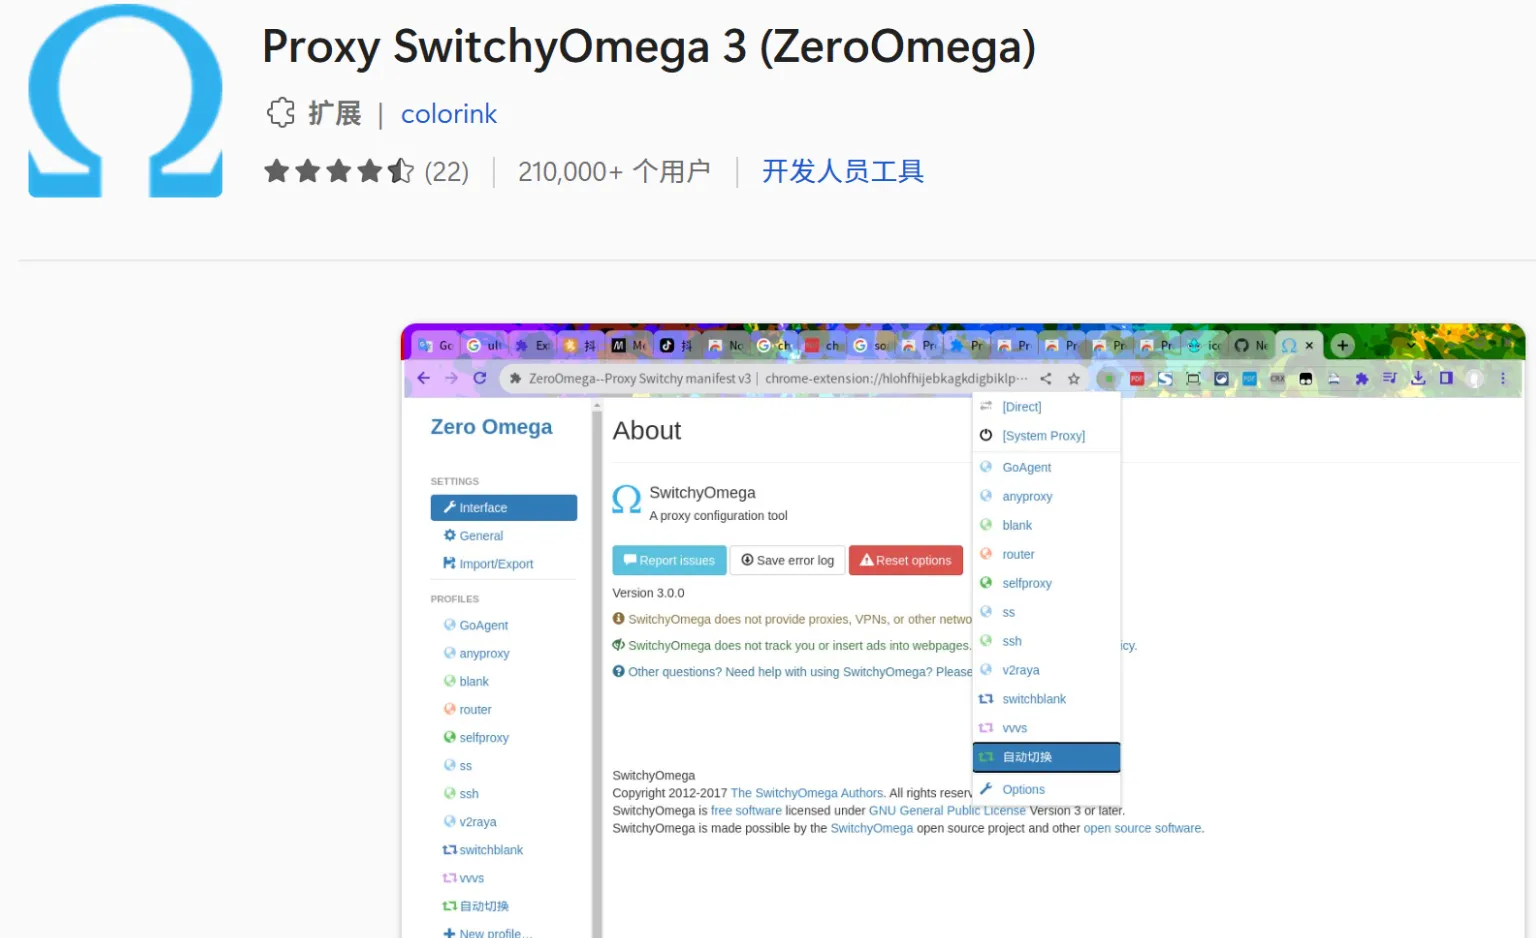
Task: Click the Save error log button
Action: 788,560
